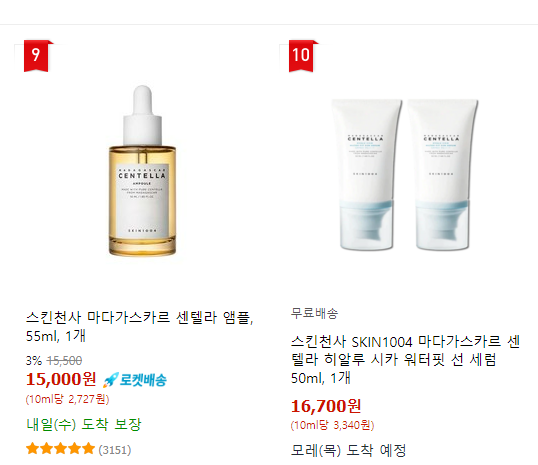Click the 10ml당 2,727원 unit price

coord(68,399)
